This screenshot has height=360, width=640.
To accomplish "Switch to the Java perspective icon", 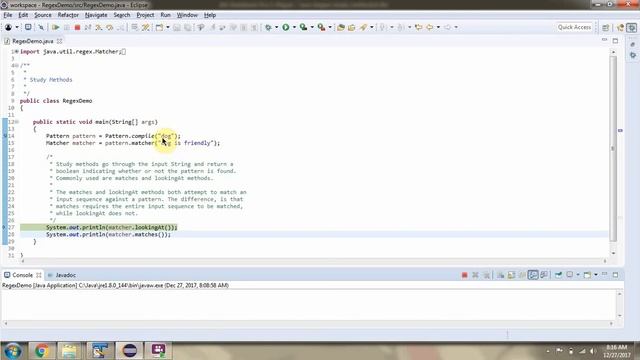I will point(620,27).
